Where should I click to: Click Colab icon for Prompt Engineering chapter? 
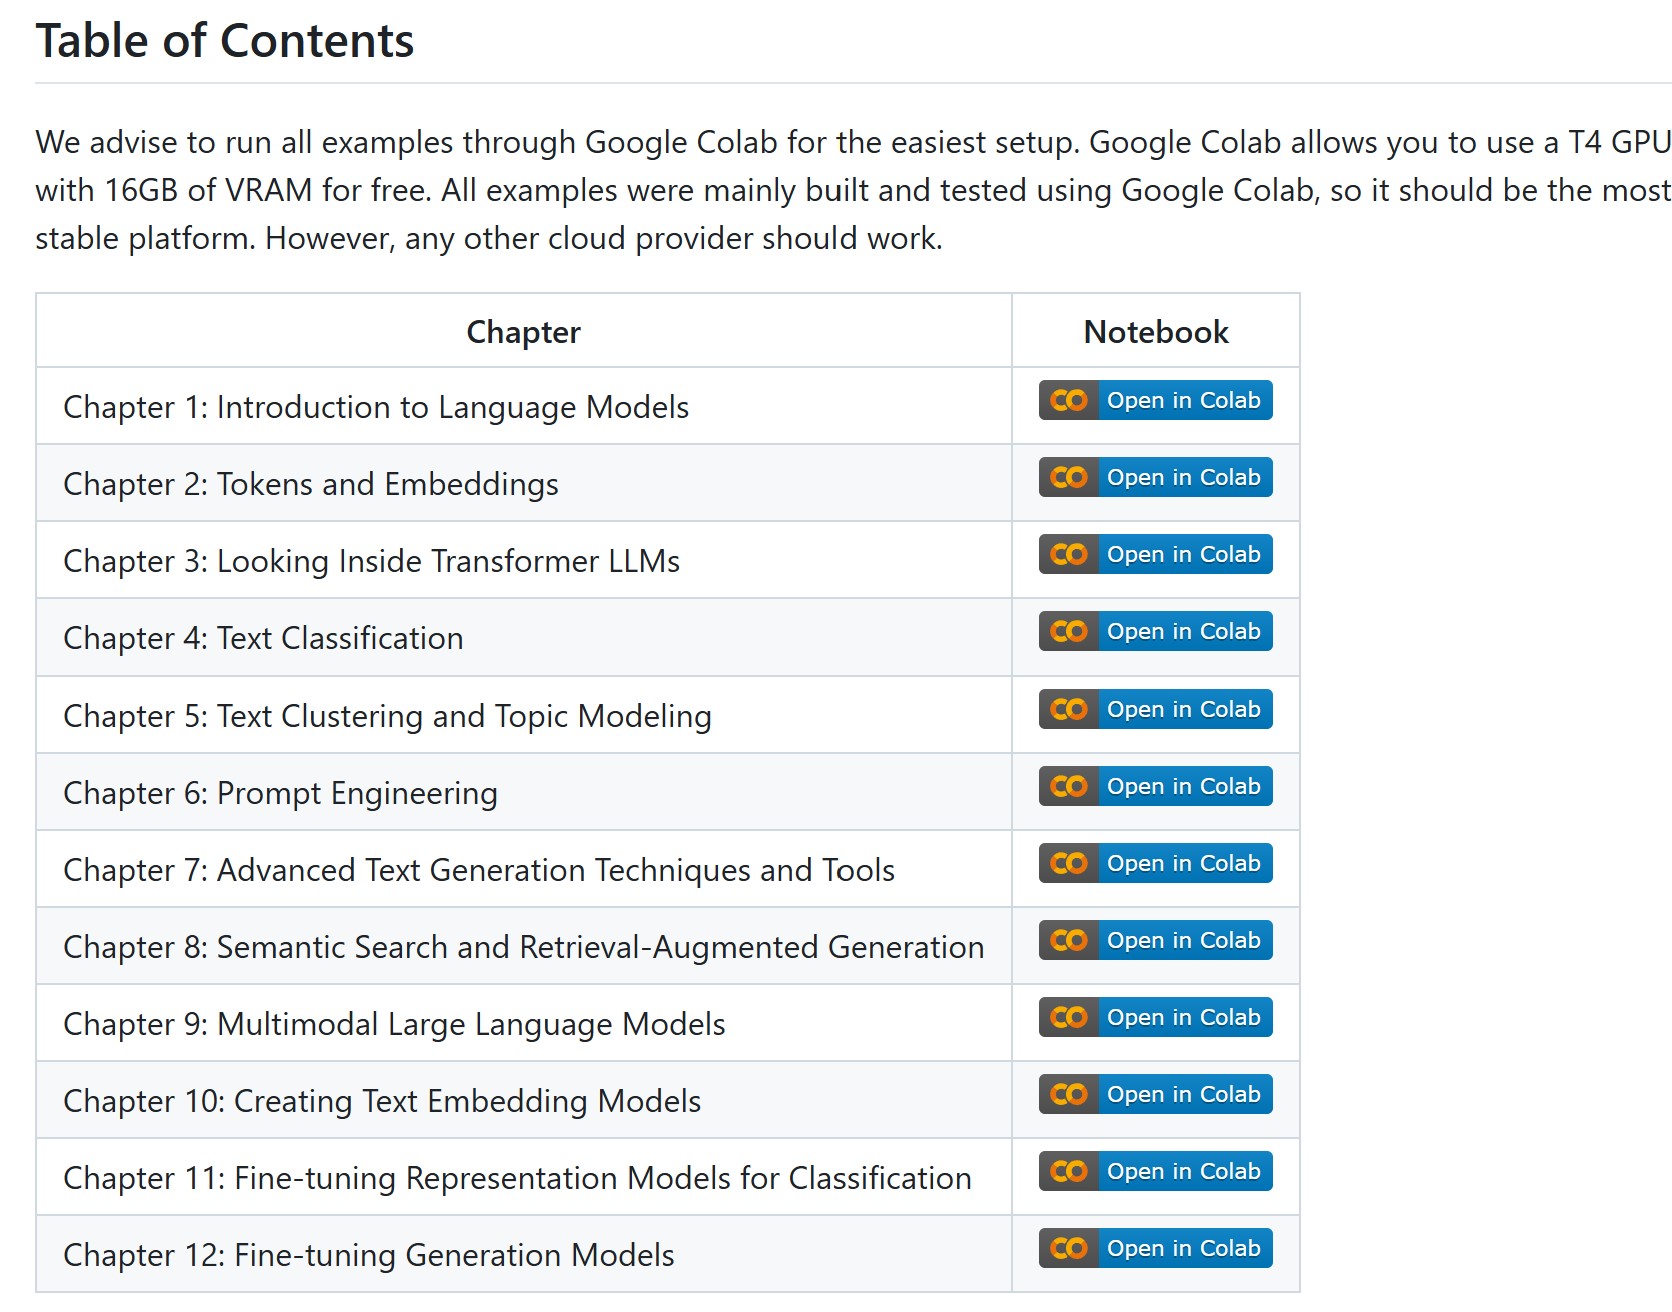pyautogui.click(x=1069, y=787)
